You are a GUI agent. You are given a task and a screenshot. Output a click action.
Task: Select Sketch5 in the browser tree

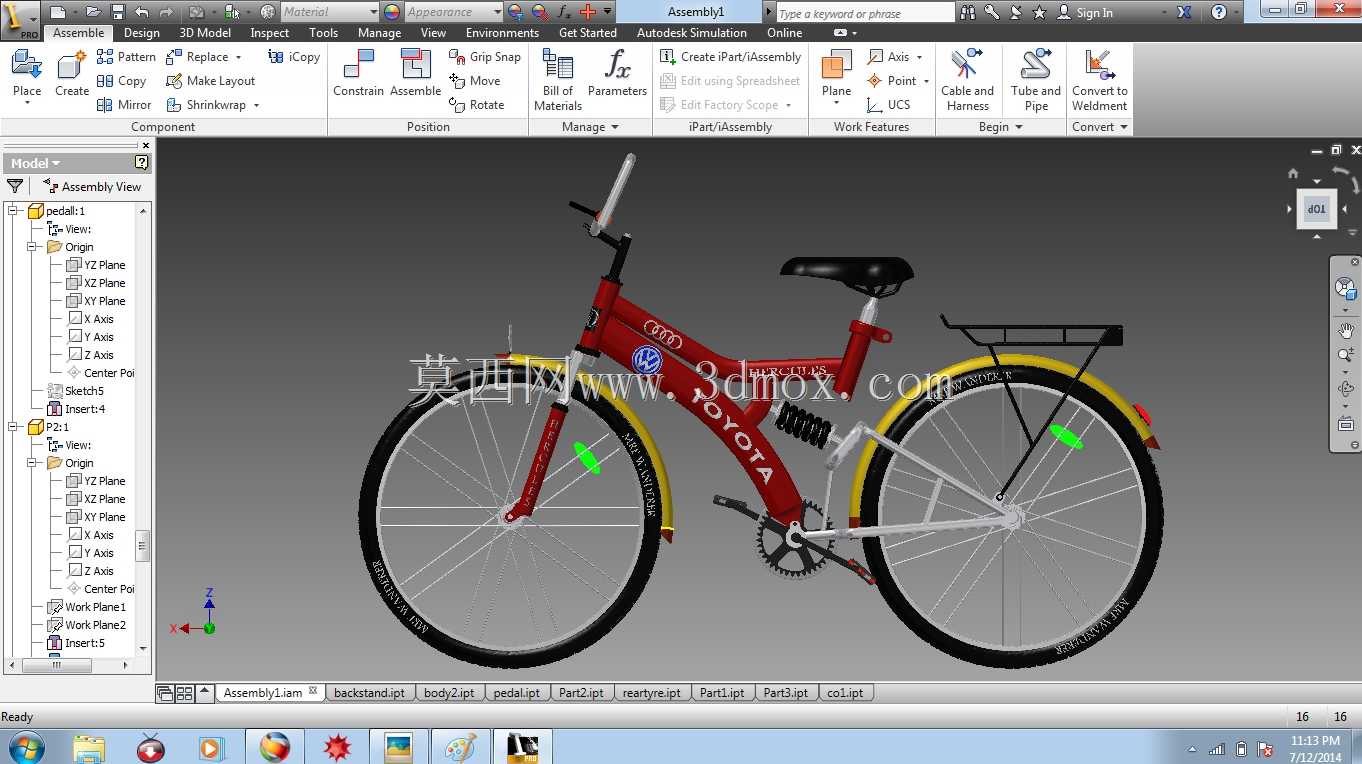pyautogui.click(x=76, y=391)
